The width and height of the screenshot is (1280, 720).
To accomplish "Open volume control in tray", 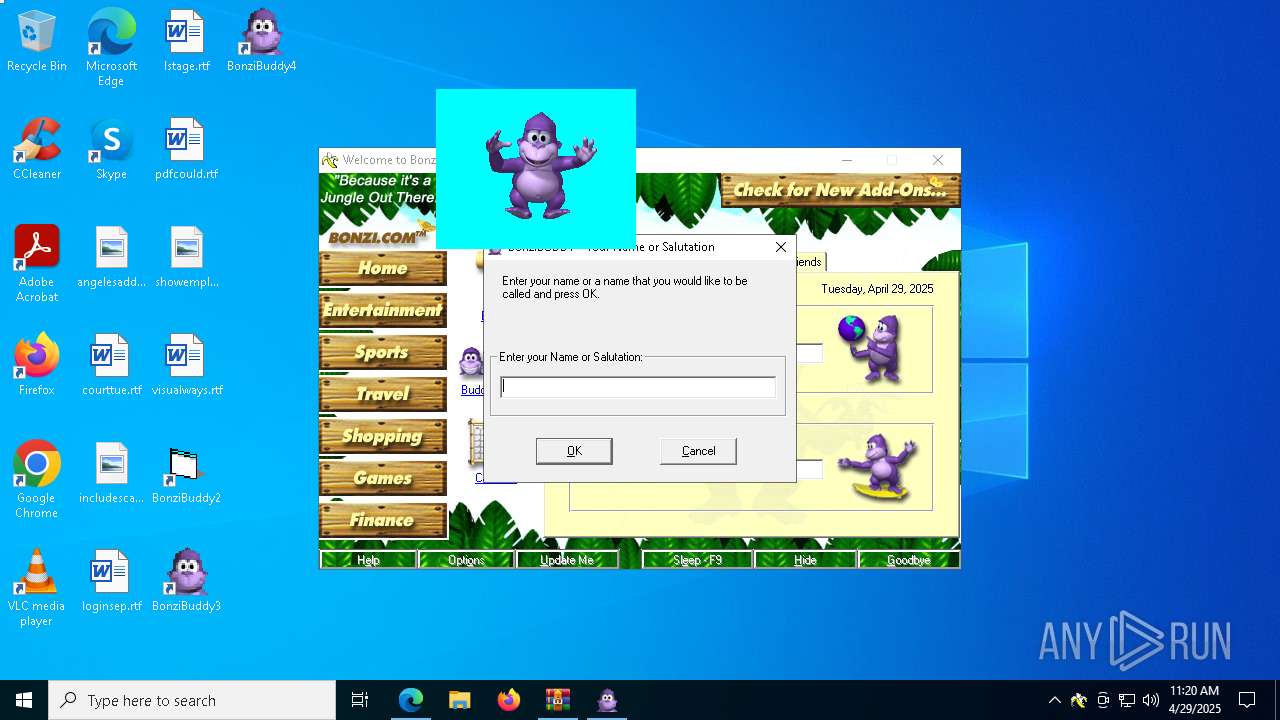I will [1151, 700].
